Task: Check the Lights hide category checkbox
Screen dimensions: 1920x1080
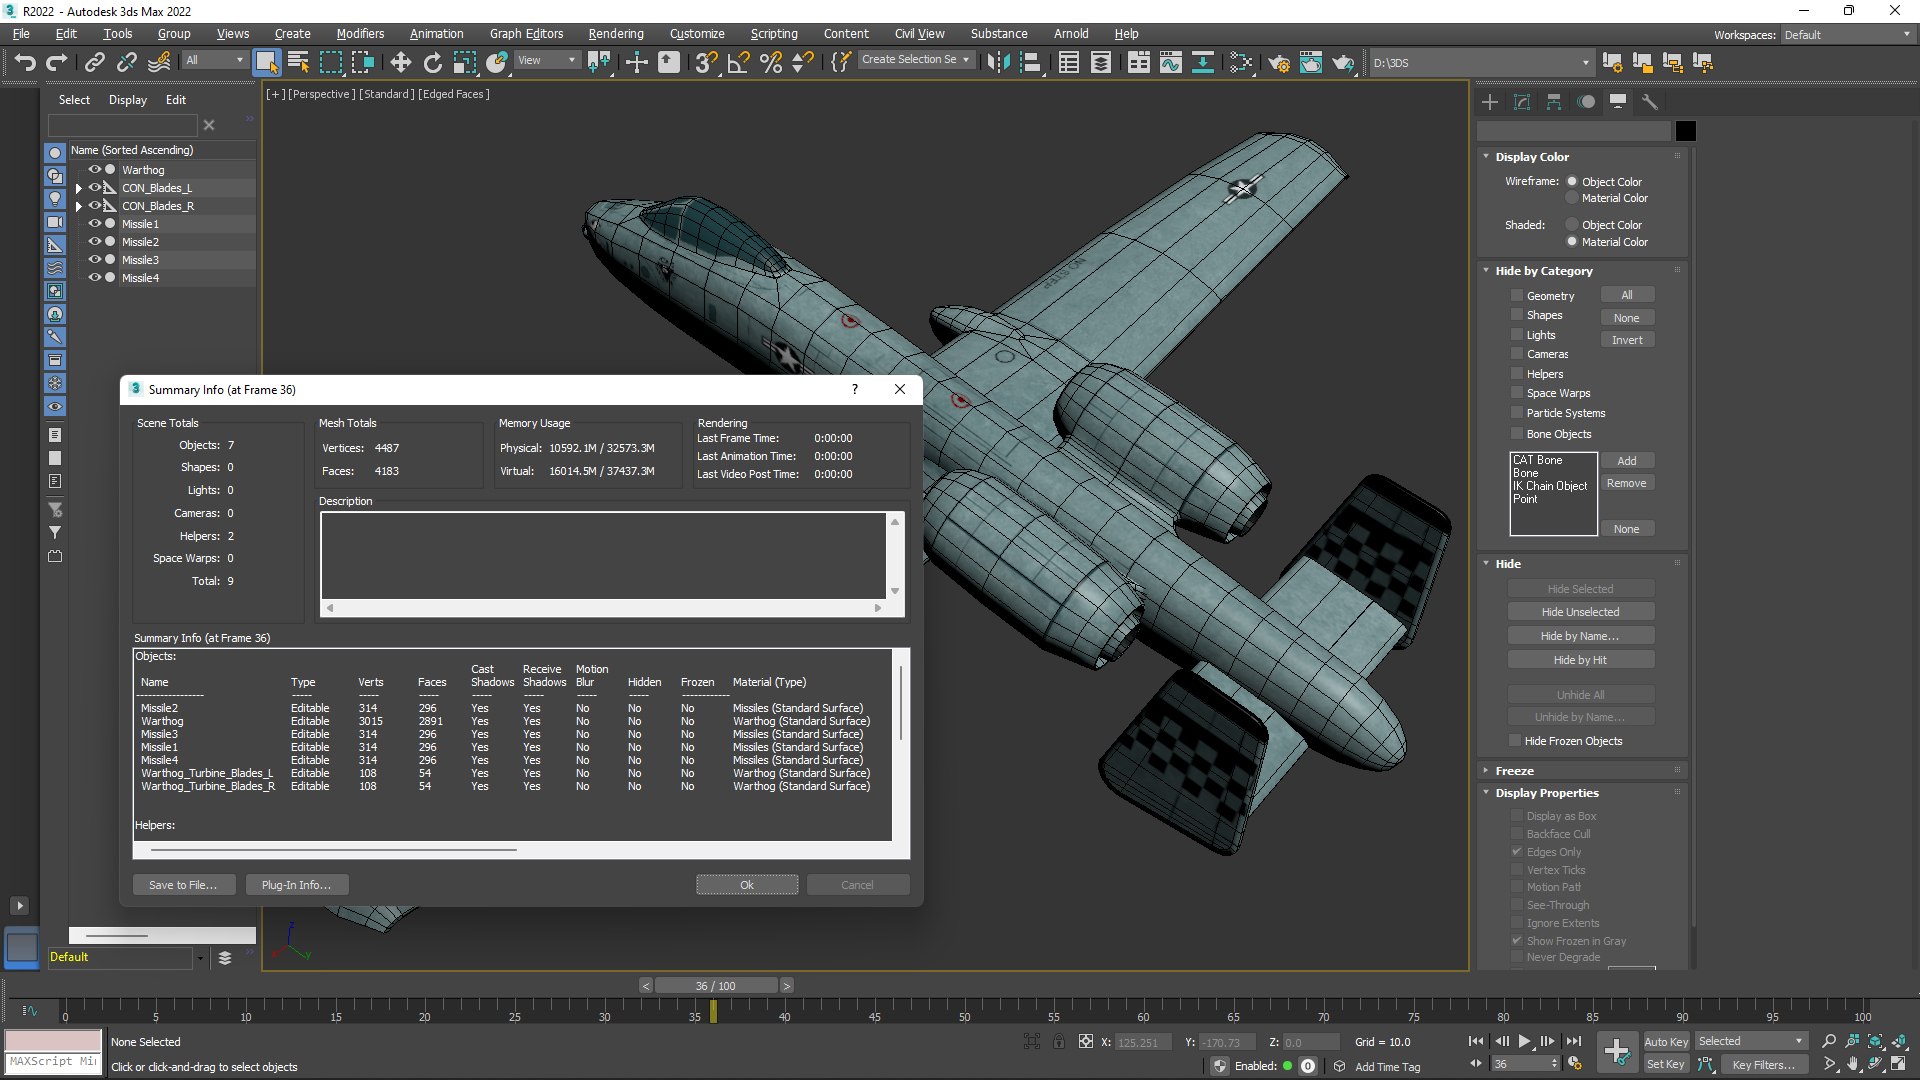Action: point(1517,335)
